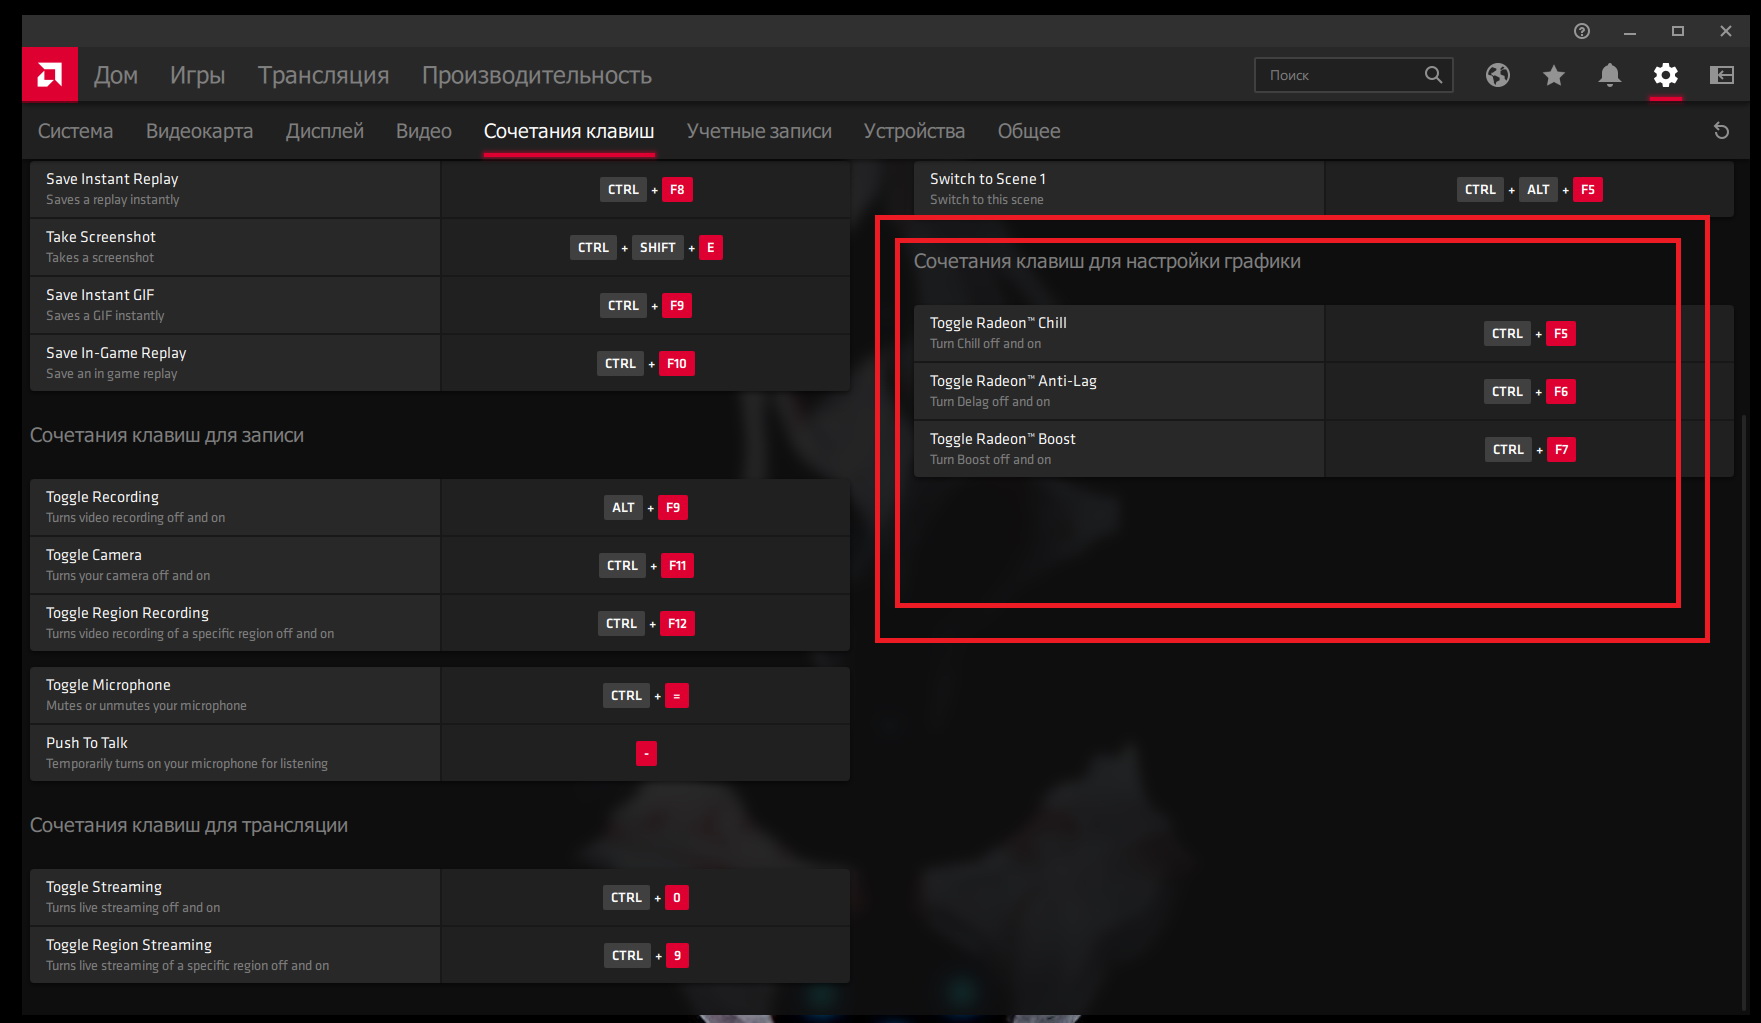Reset hotkeys with the restore arrow icon

1722,131
